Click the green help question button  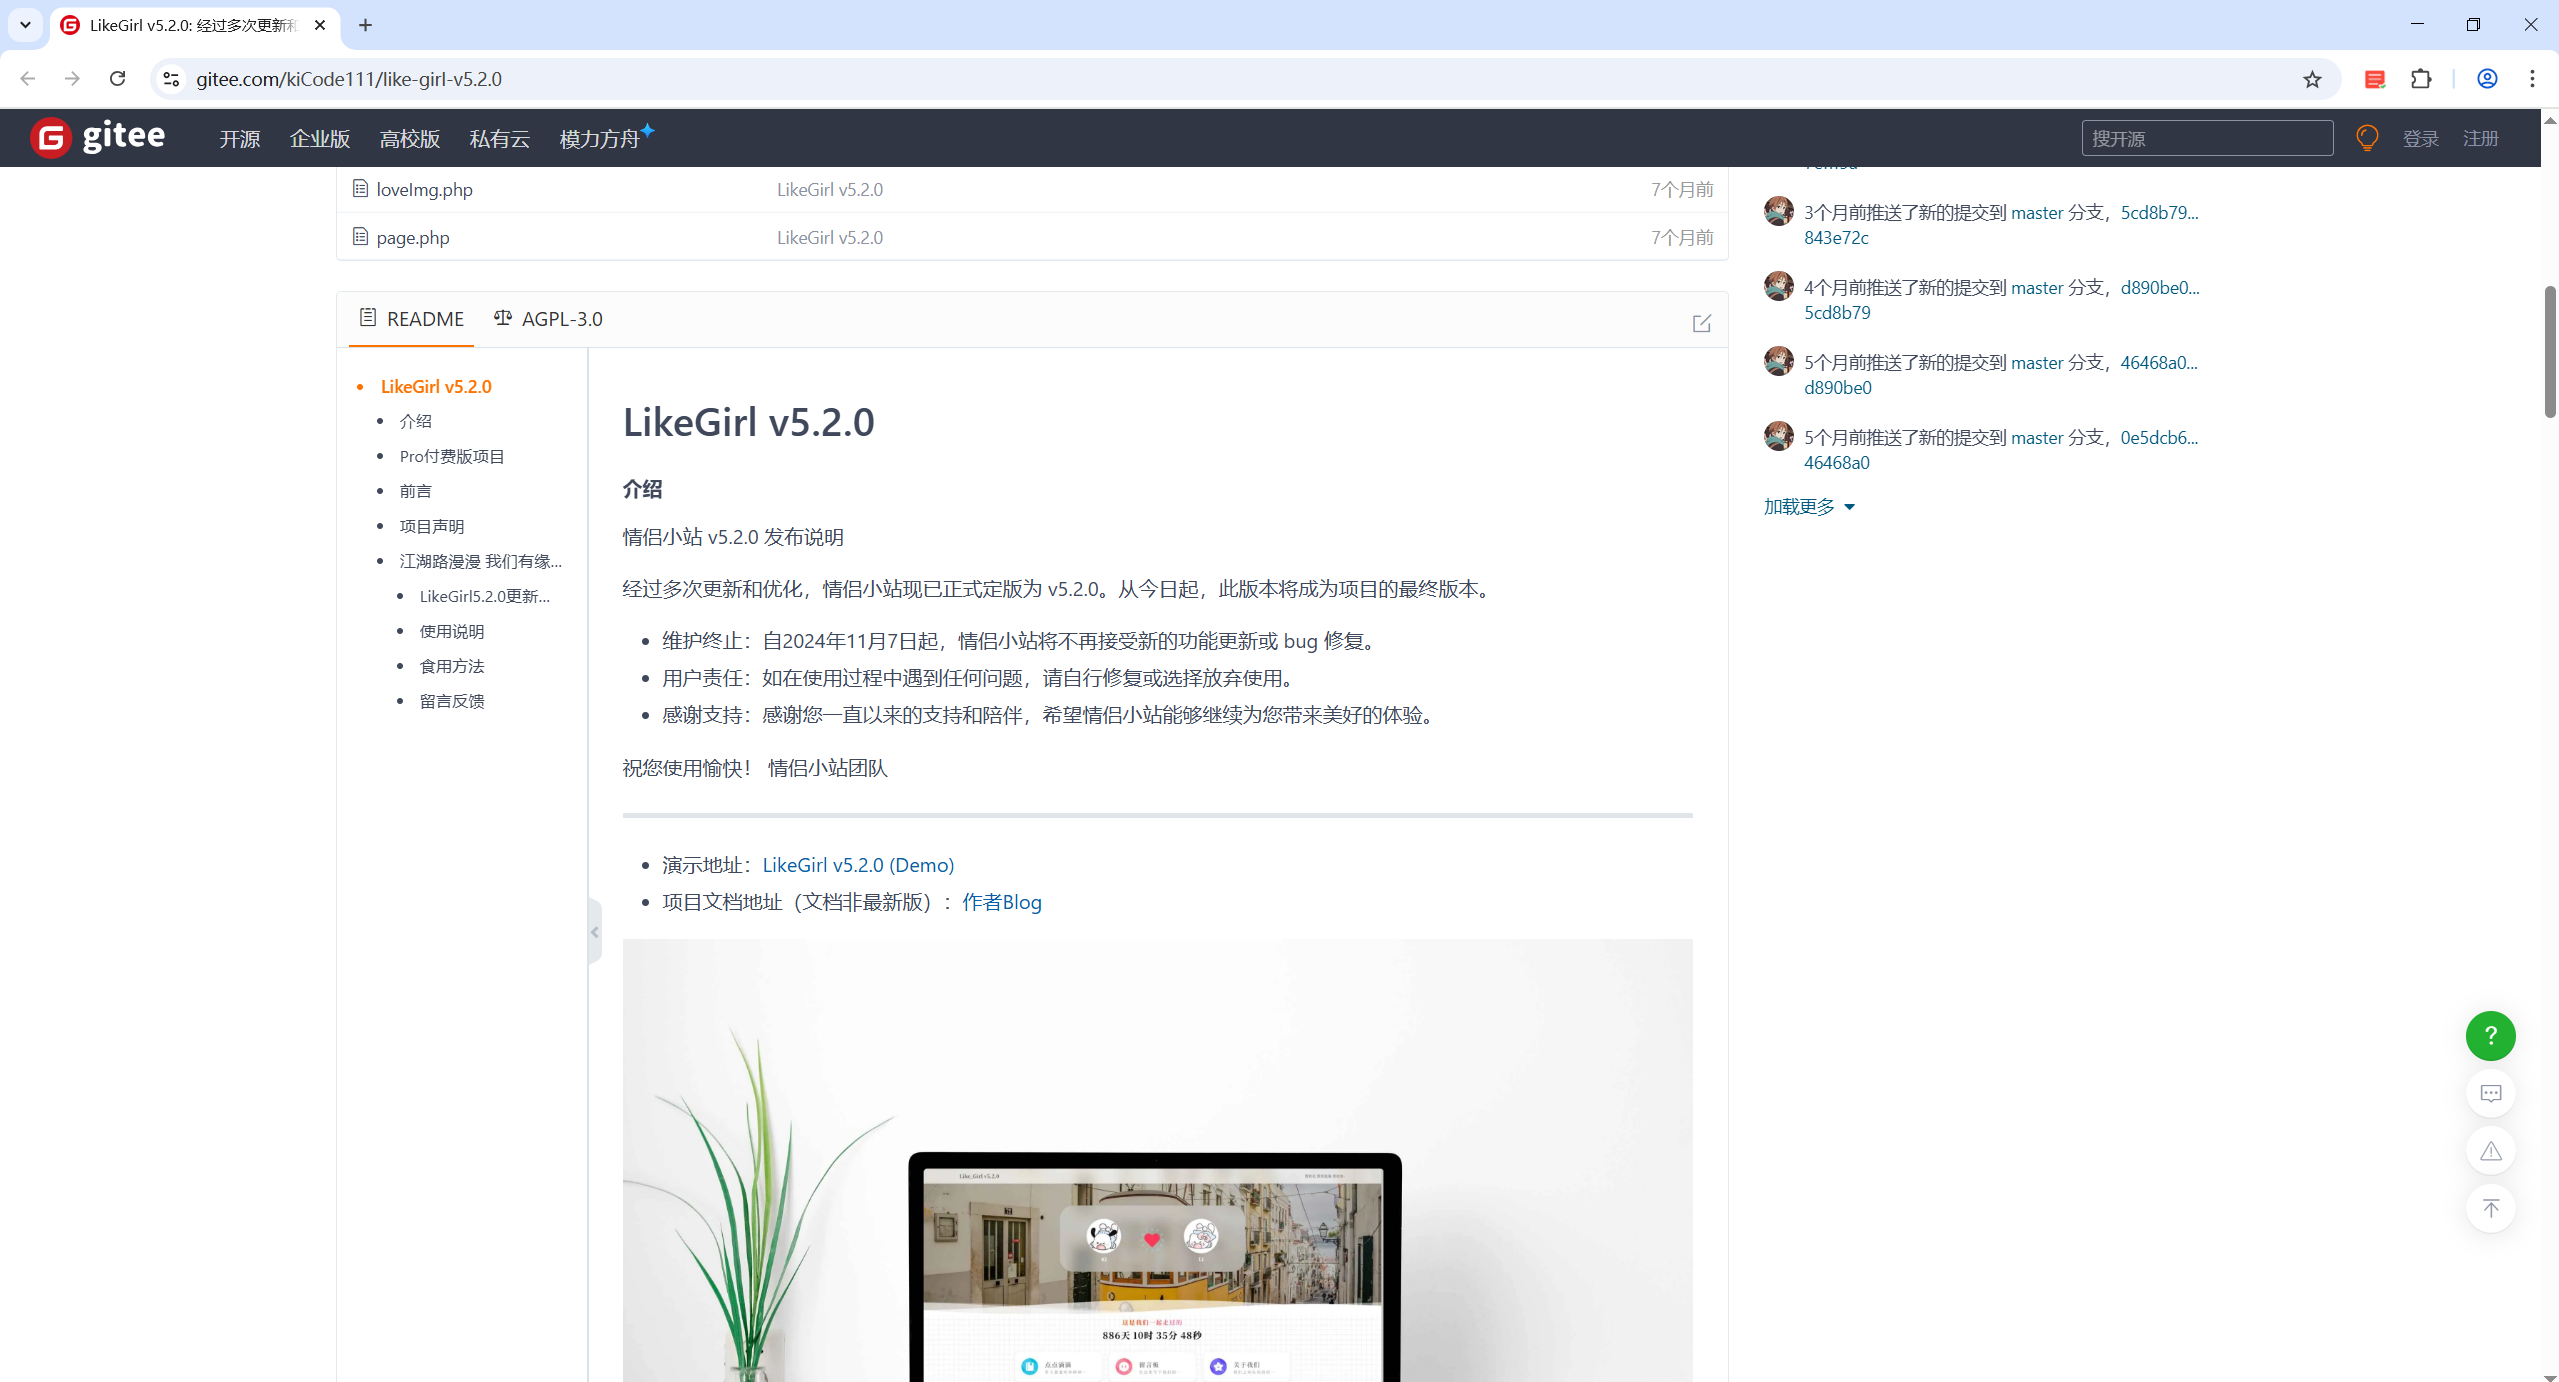[2490, 1035]
